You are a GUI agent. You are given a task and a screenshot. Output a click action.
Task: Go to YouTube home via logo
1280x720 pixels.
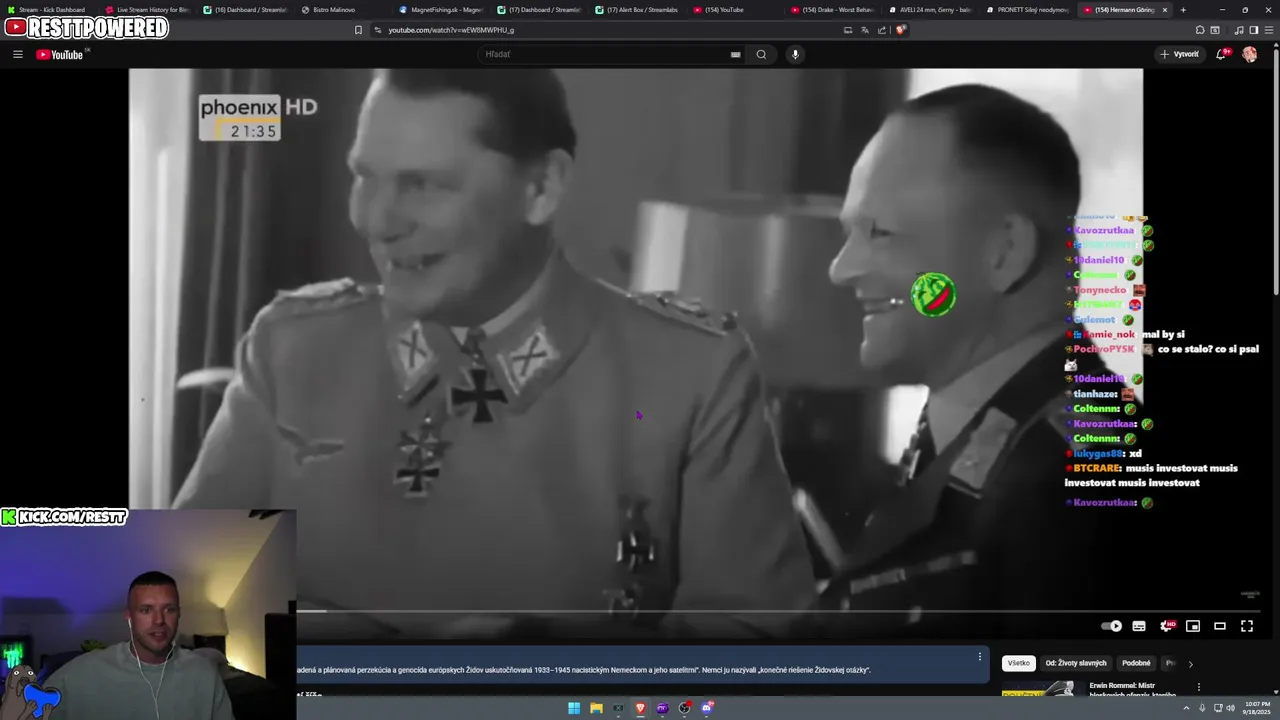click(62, 54)
